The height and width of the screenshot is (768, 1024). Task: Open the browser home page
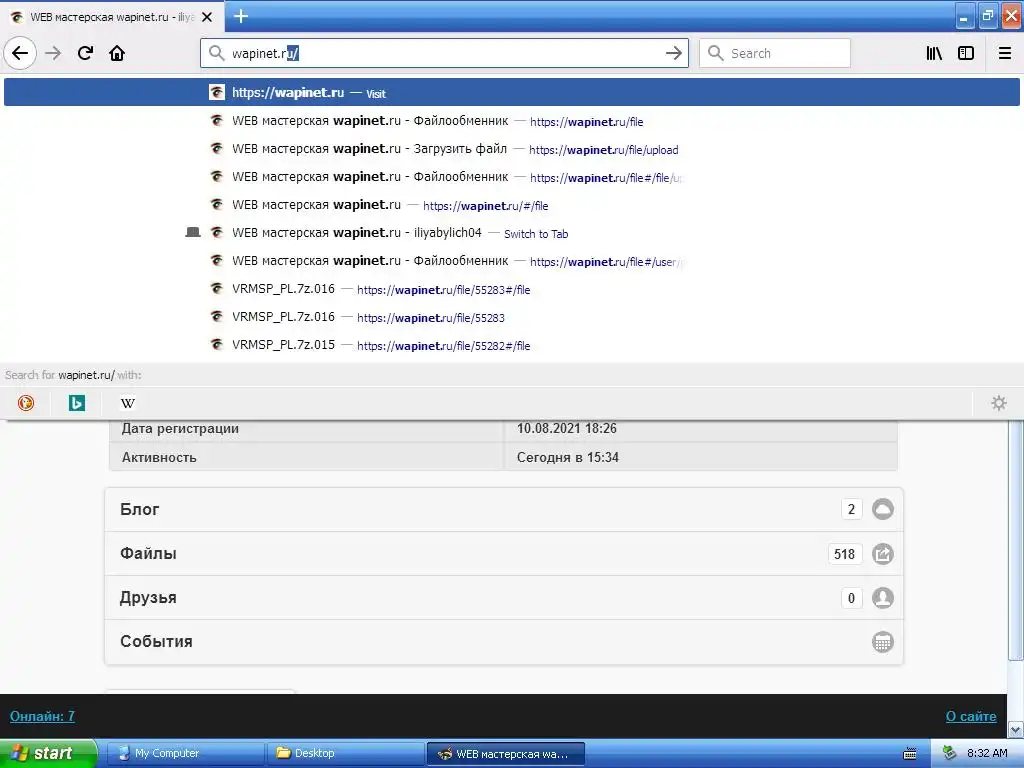tap(117, 53)
